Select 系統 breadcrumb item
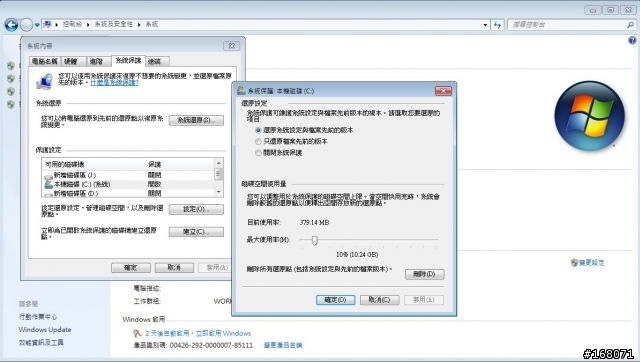Screen dimensions: 640x362 tap(151, 24)
